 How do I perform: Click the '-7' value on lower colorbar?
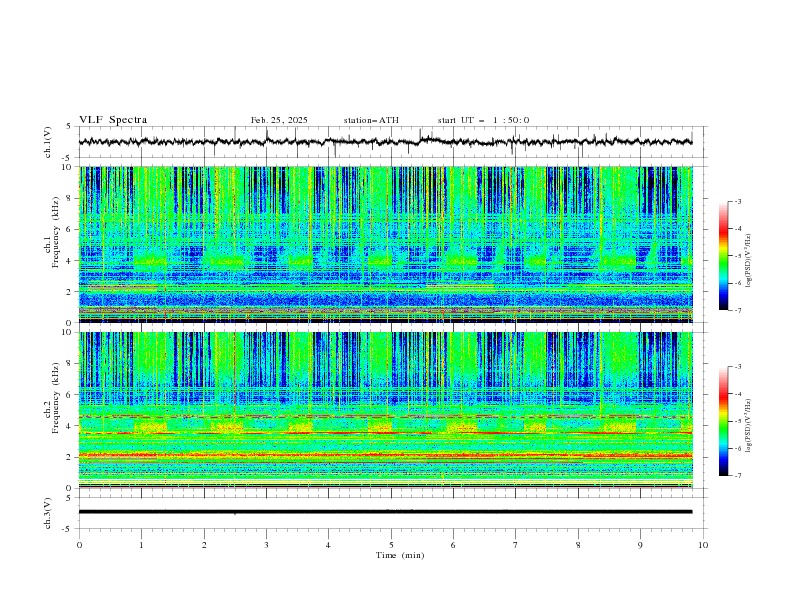737,476
